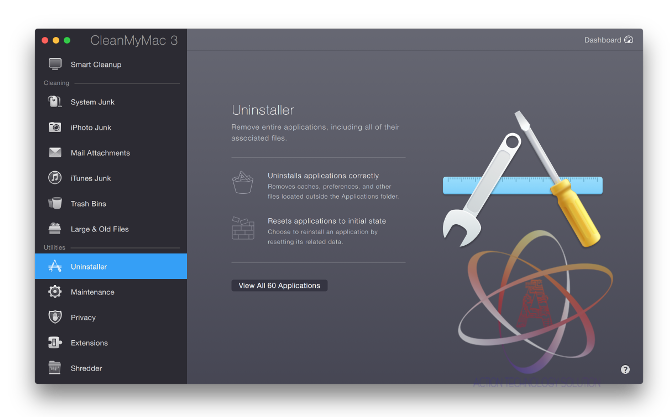Click the Maintenance gear icon

(55, 291)
